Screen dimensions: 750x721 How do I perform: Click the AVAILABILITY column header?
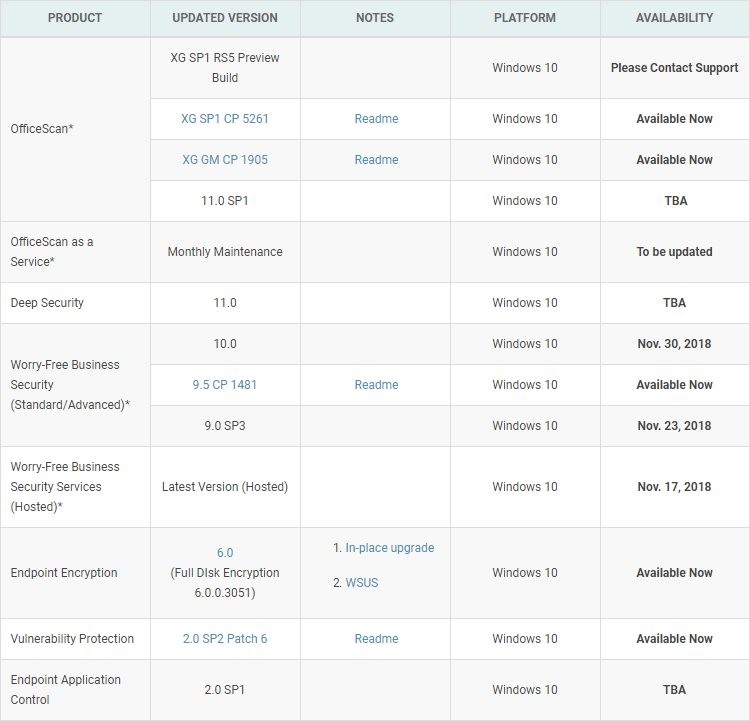click(674, 18)
